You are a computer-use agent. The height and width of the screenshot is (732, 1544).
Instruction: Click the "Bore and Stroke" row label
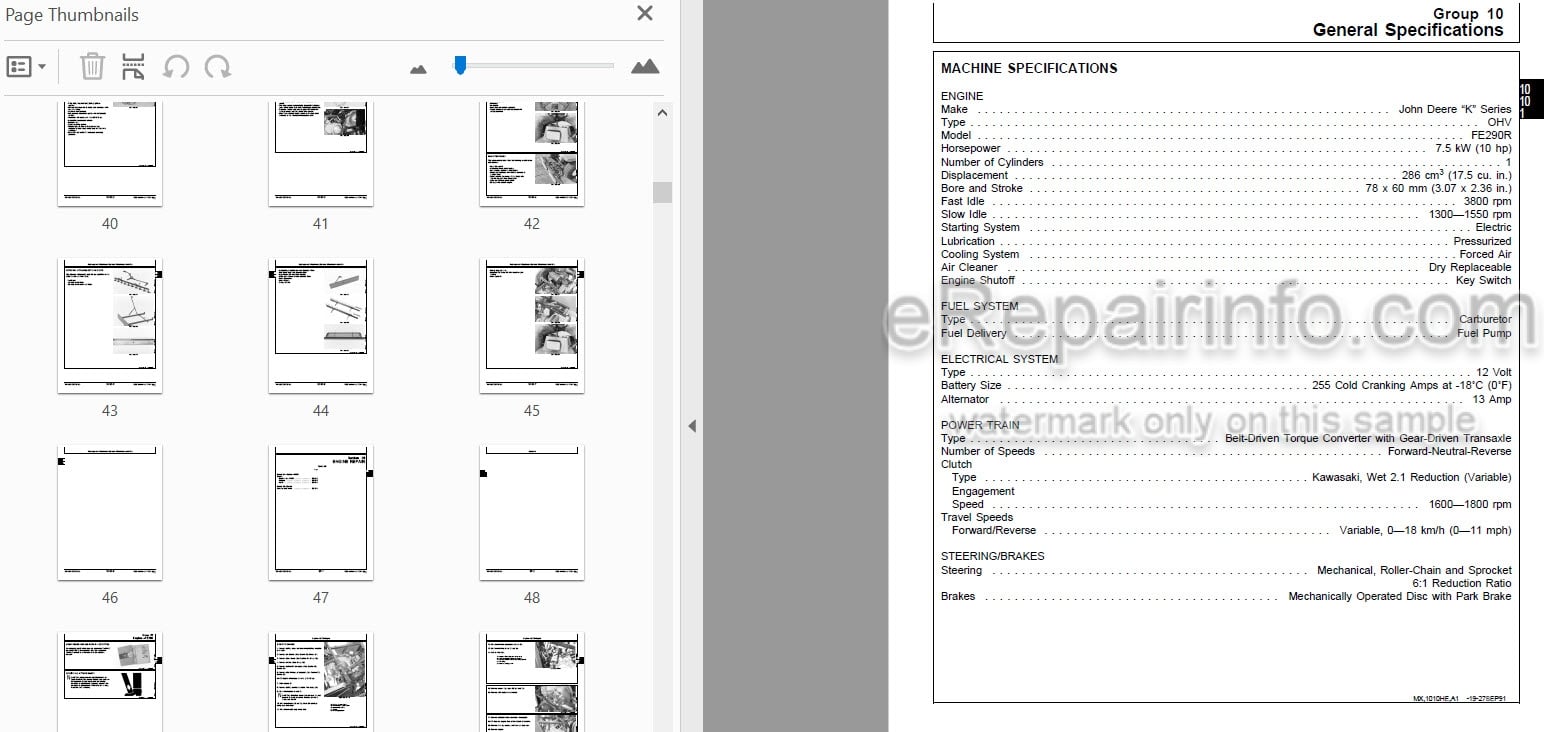(982, 188)
